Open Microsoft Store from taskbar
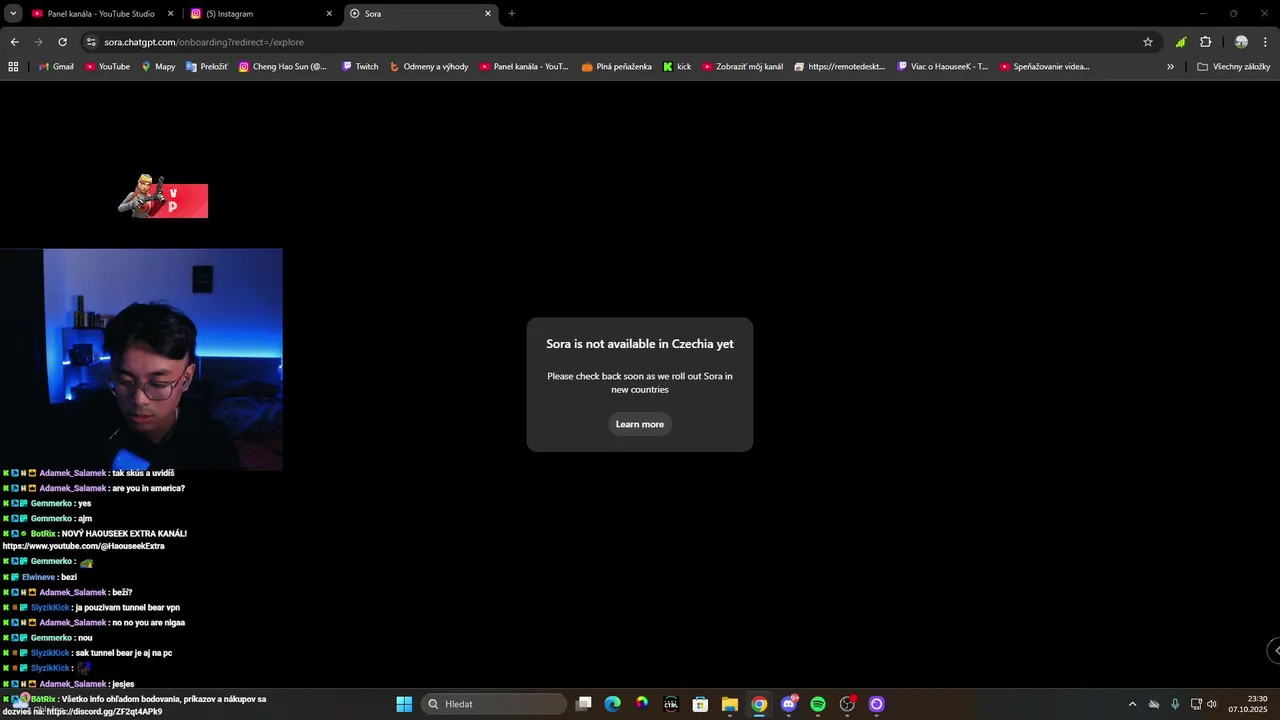This screenshot has width=1280, height=720. 701,704
